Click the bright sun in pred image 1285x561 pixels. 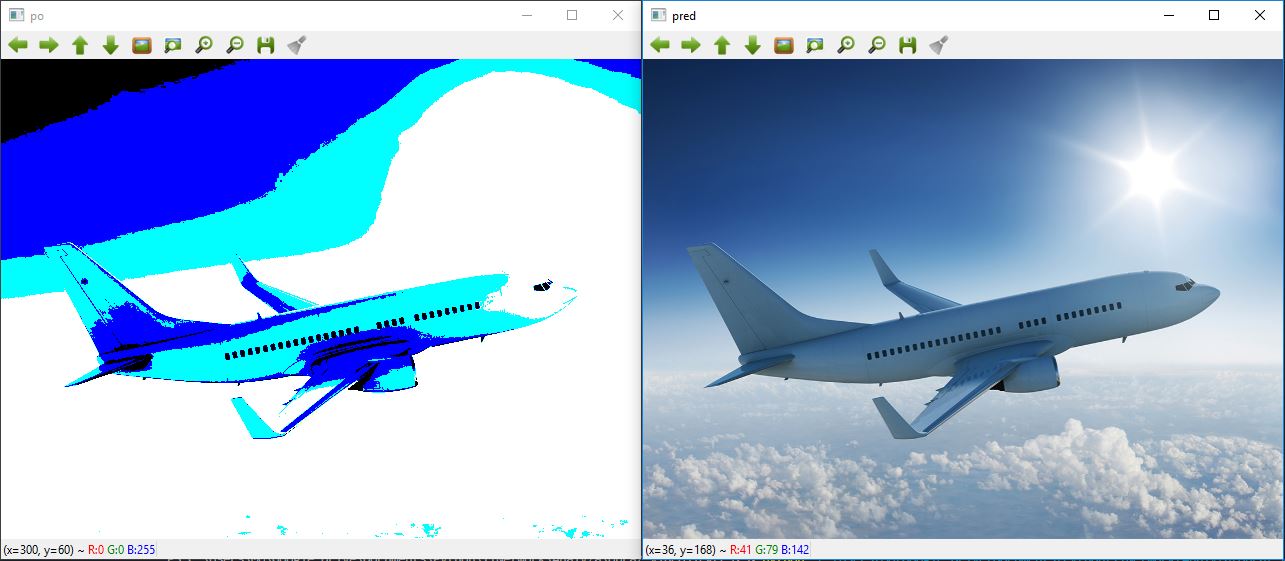point(1153,173)
